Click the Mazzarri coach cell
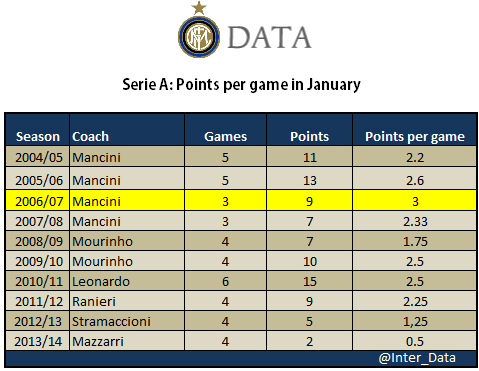 pos(127,341)
